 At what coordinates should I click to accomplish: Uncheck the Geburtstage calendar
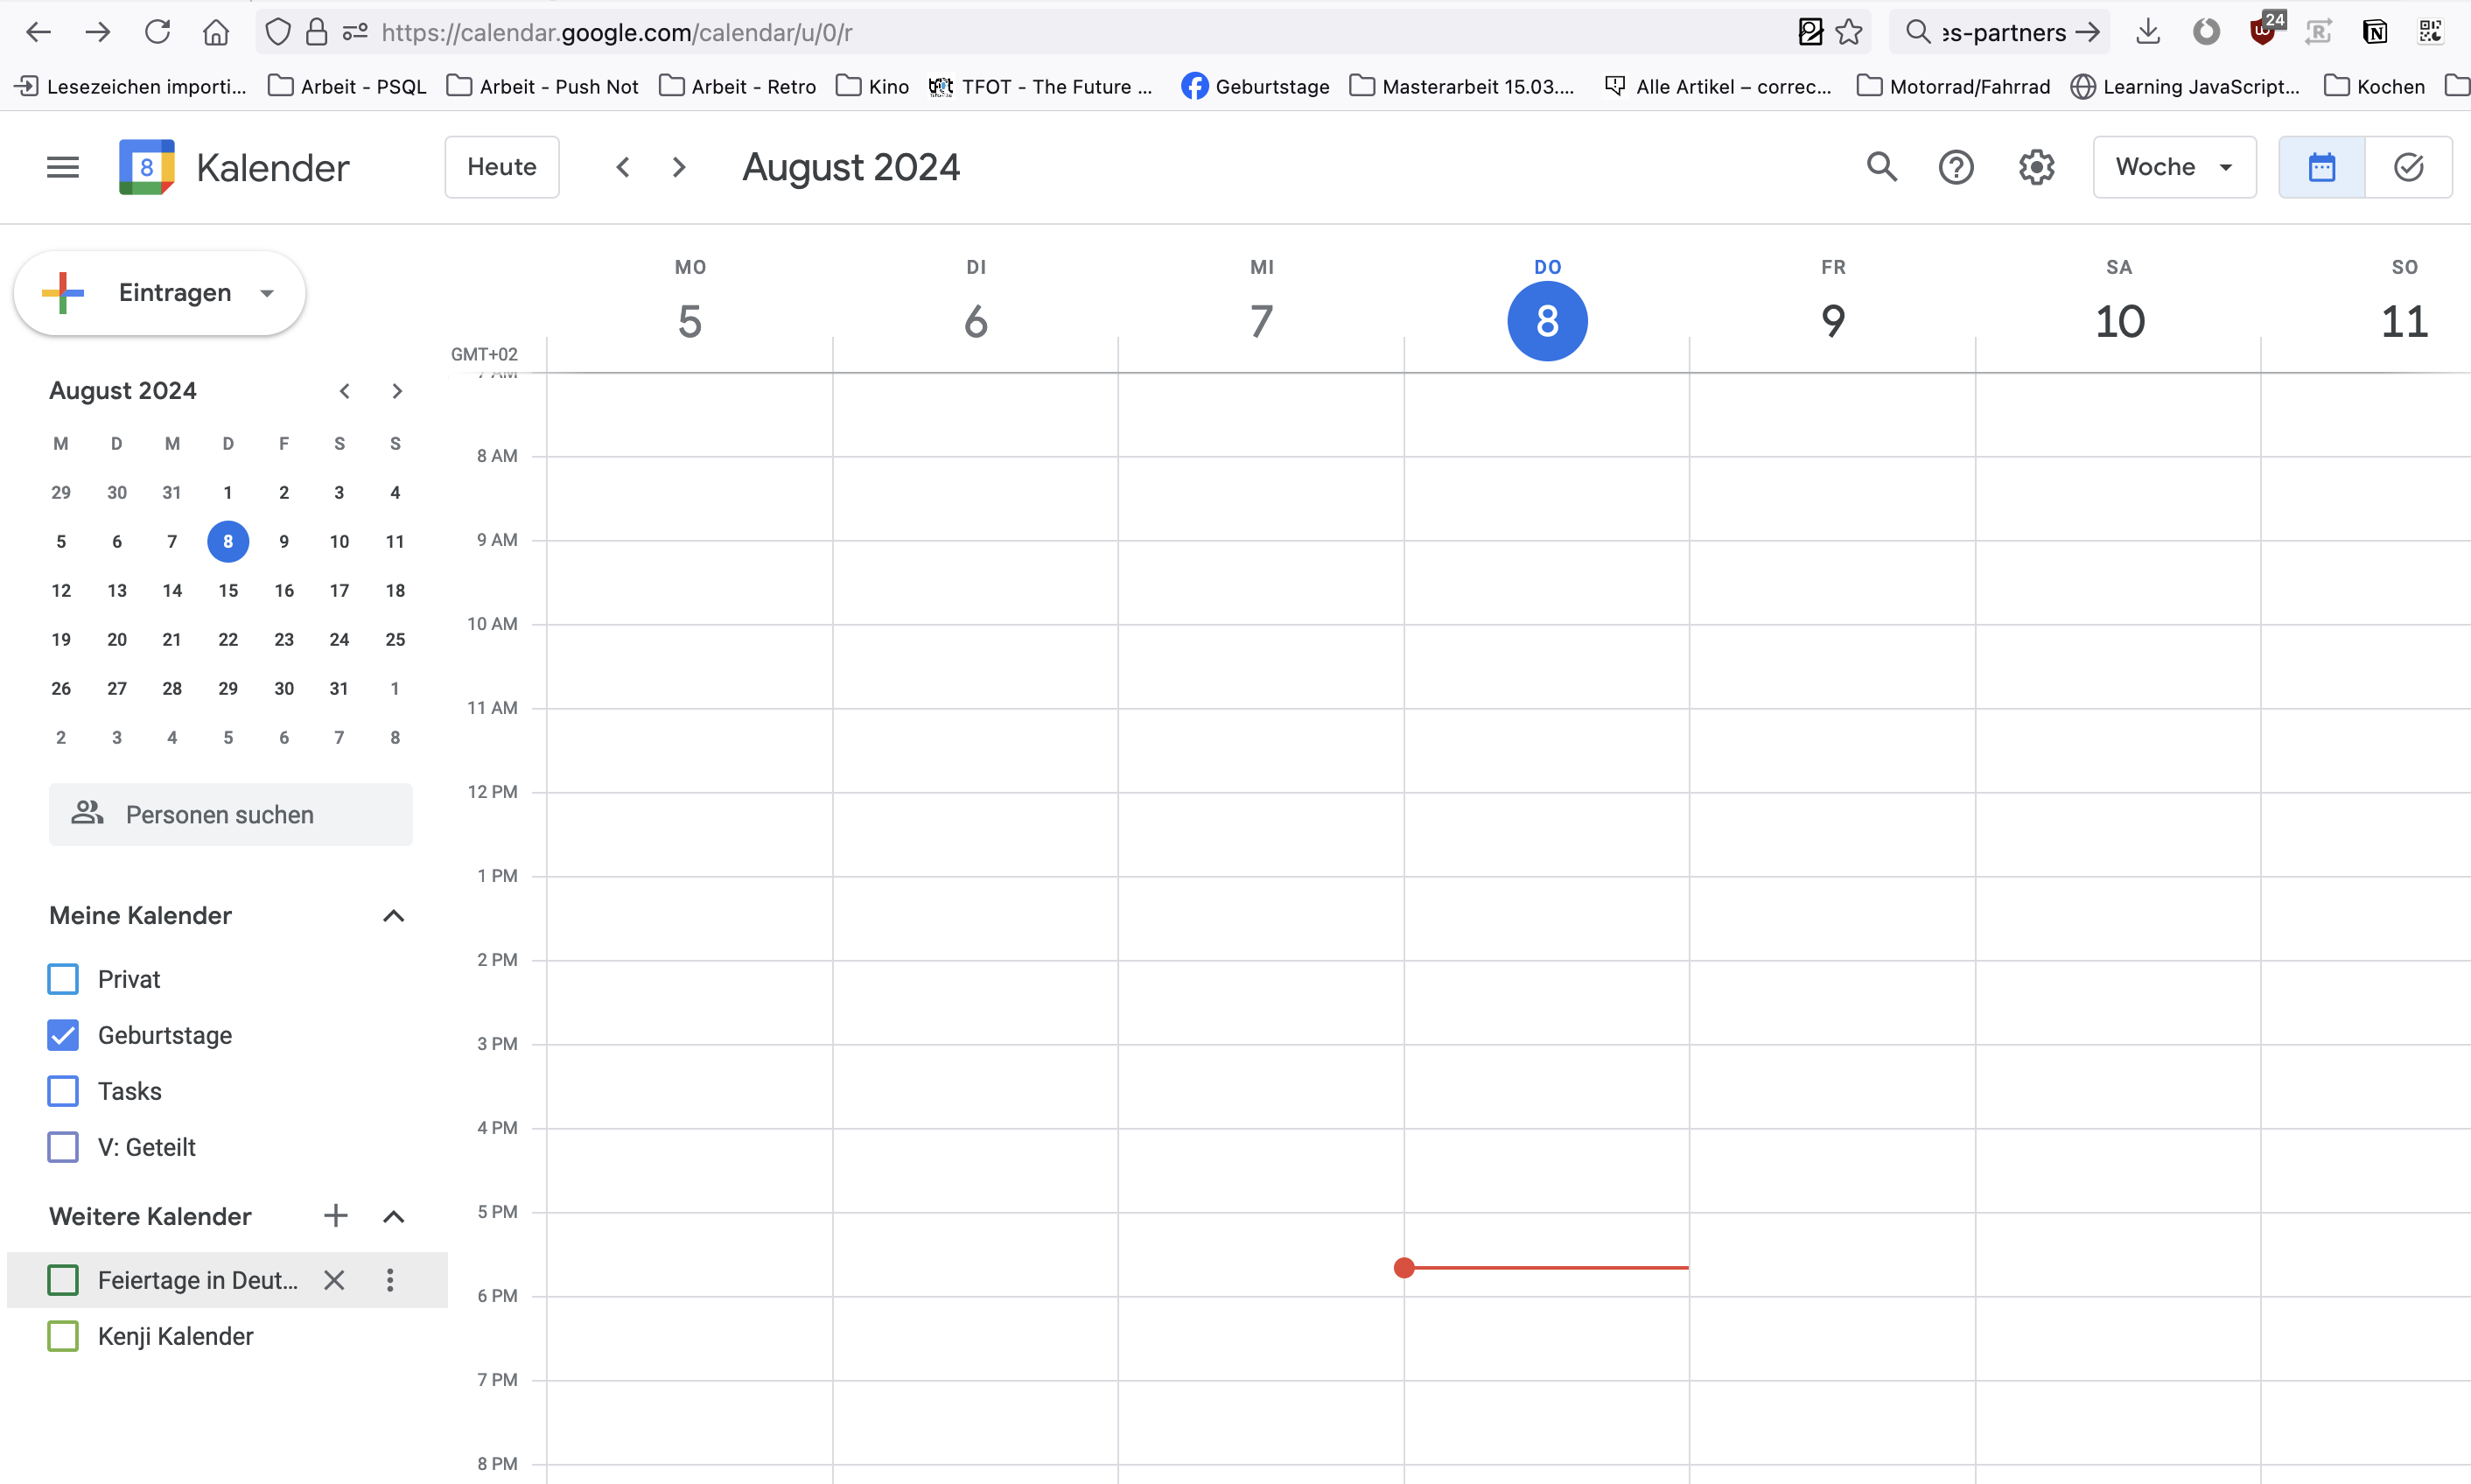tap(63, 1035)
